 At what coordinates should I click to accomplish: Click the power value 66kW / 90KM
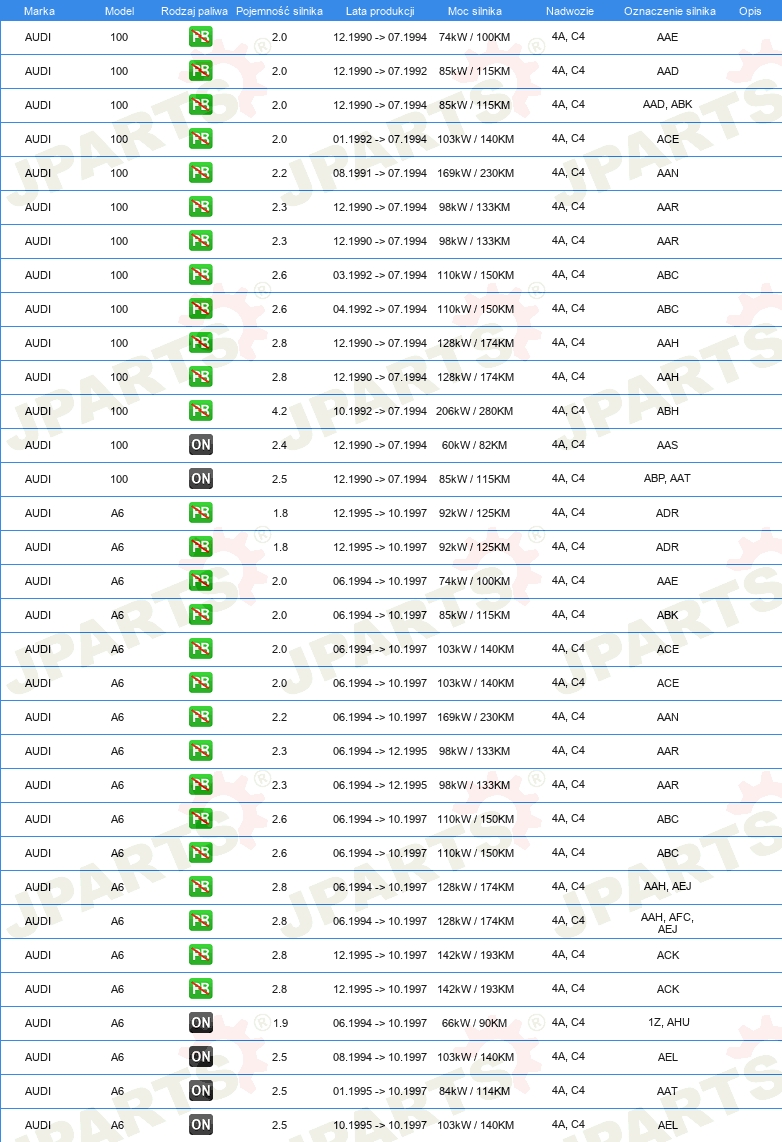tap(475, 1023)
